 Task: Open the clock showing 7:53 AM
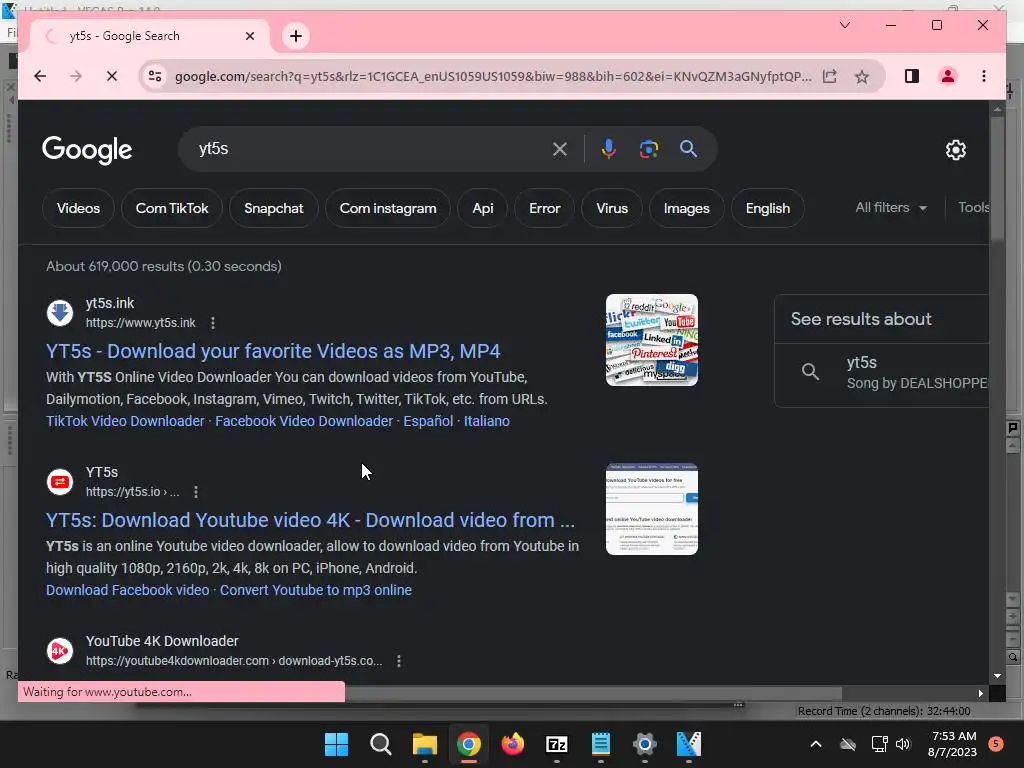(952, 744)
